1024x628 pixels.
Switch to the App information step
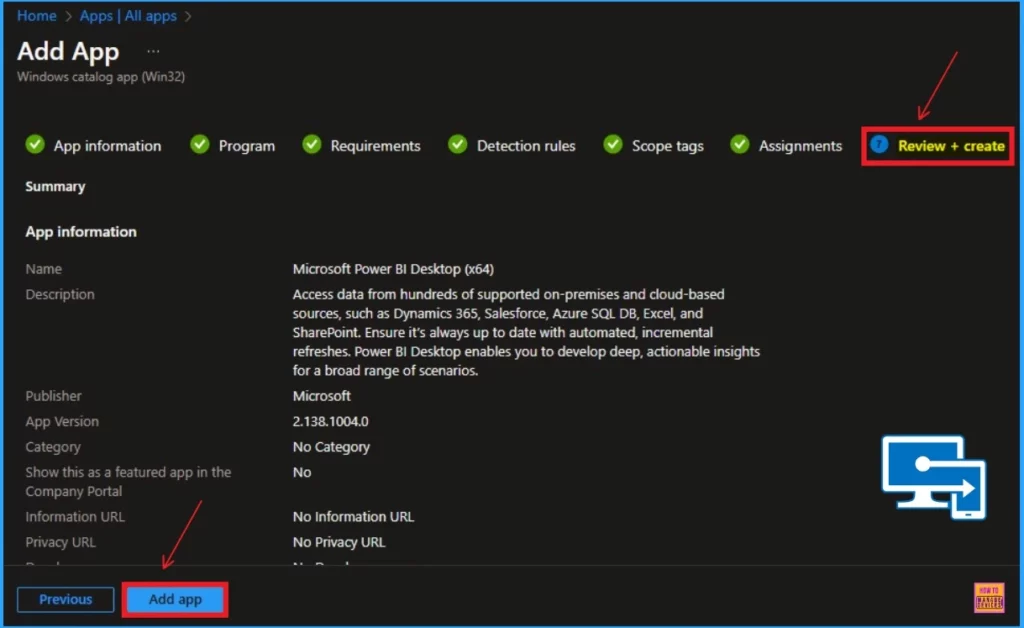(107, 146)
